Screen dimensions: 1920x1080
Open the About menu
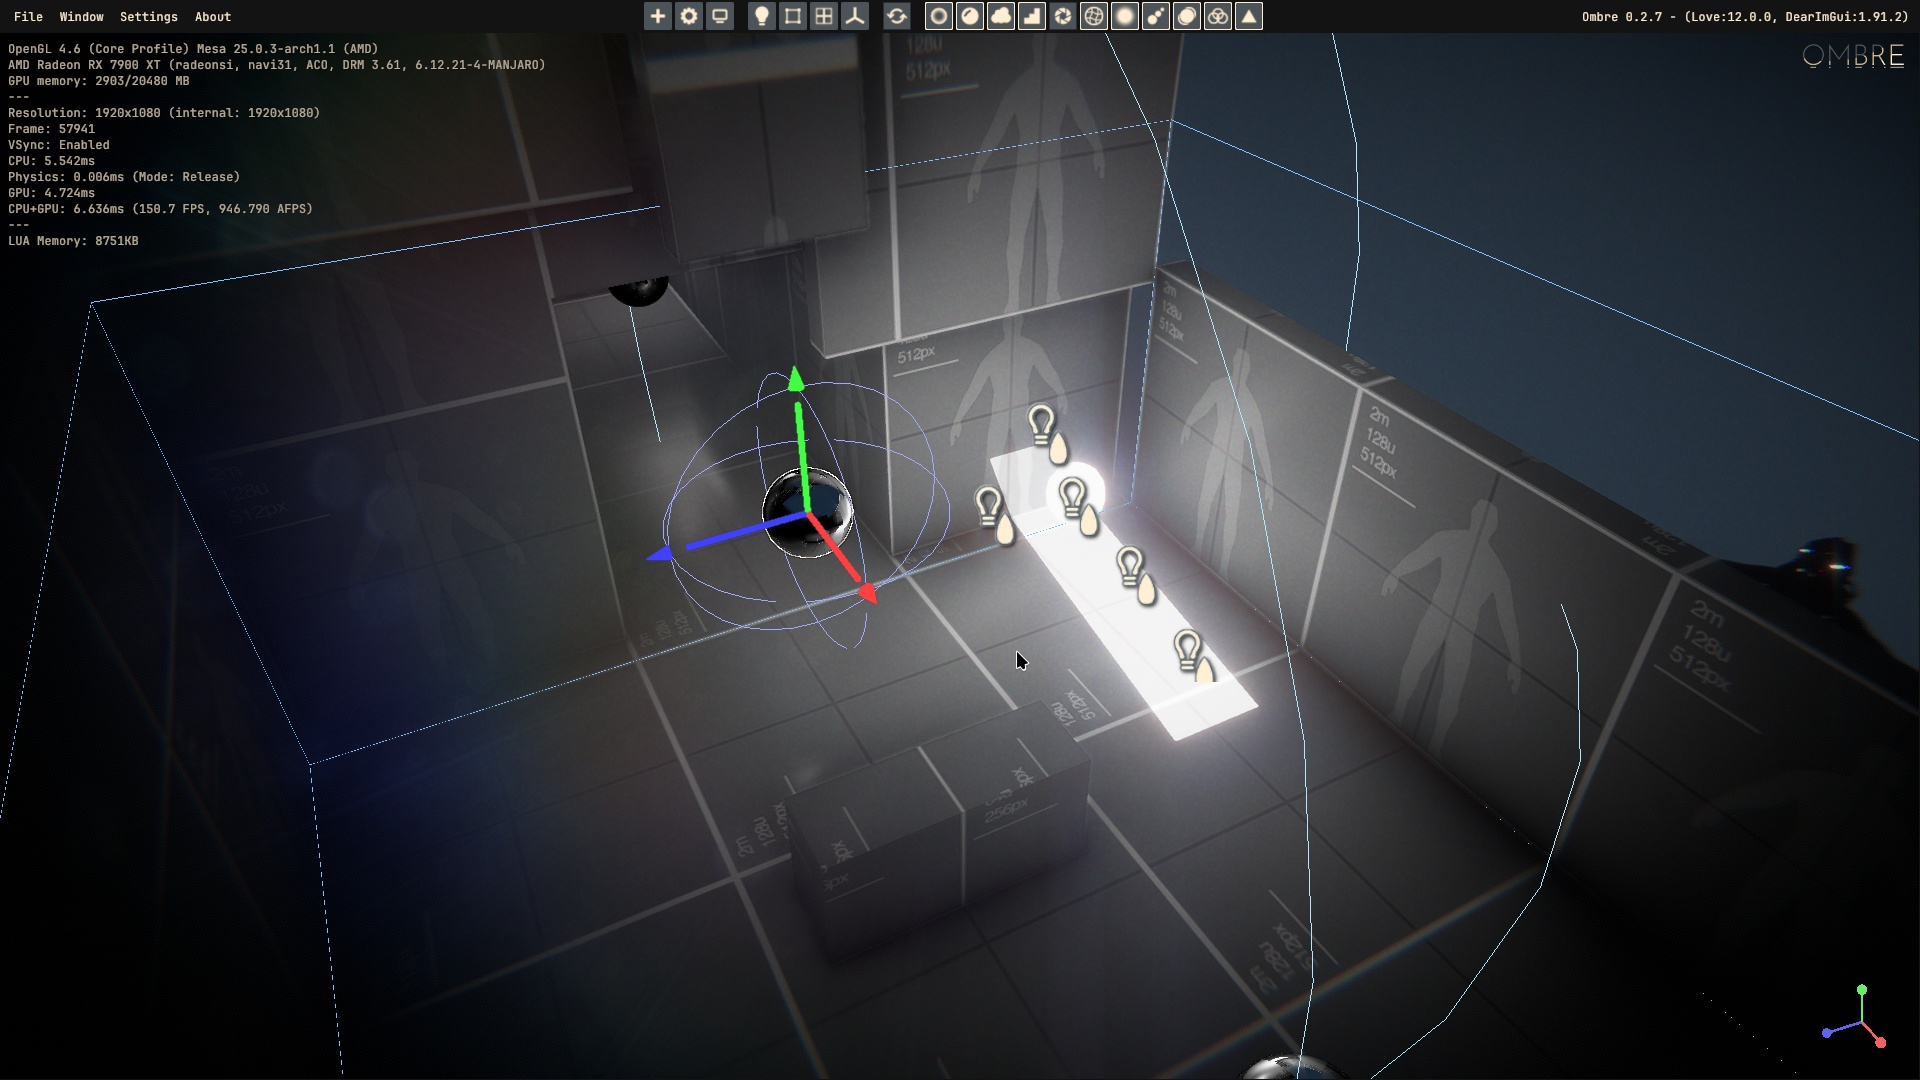point(212,16)
